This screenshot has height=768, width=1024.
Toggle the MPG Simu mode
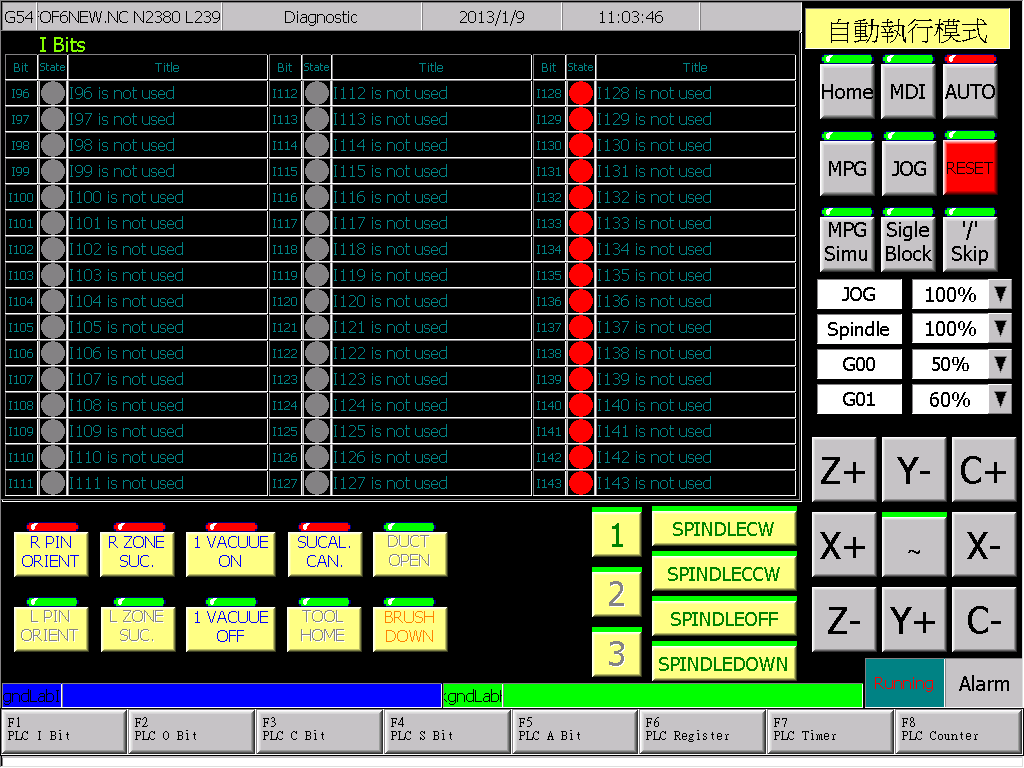tap(846, 240)
